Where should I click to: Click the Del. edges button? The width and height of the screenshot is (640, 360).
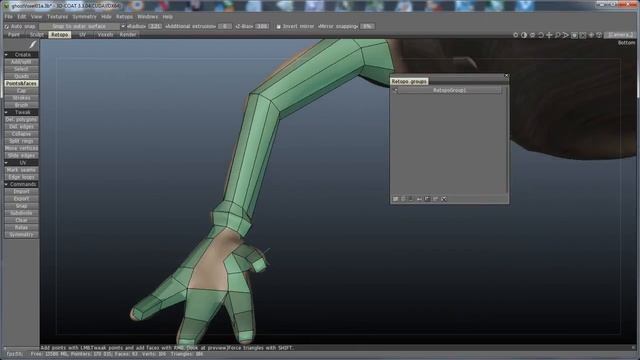click(21, 127)
